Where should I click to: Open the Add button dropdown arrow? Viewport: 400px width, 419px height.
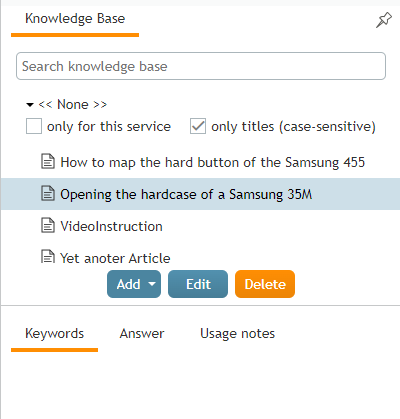coord(152,284)
